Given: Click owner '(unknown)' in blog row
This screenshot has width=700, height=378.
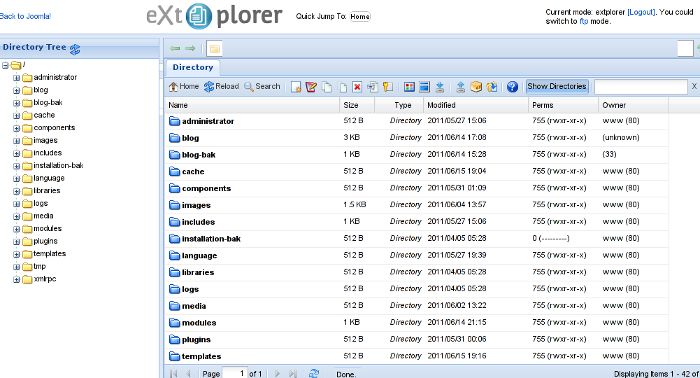Looking at the screenshot, I should tap(621, 138).
